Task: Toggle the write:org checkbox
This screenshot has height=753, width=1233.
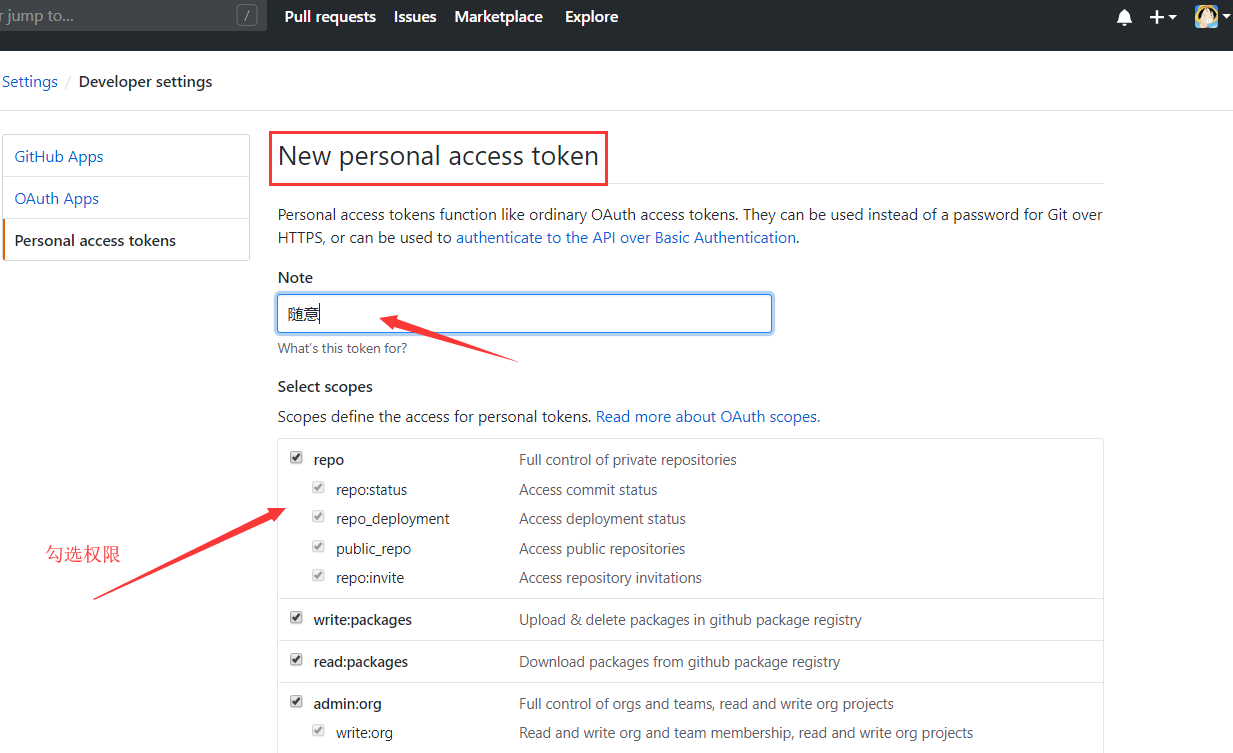Action: click(318, 731)
